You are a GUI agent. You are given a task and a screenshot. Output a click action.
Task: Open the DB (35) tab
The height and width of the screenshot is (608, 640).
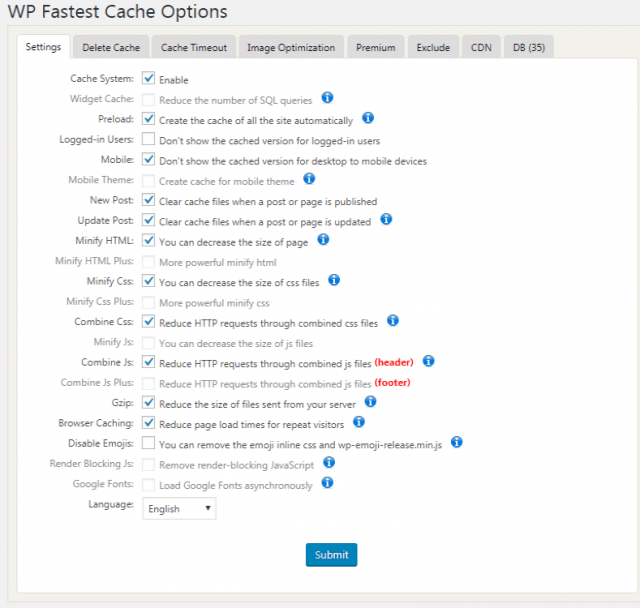(x=528, y=47)
